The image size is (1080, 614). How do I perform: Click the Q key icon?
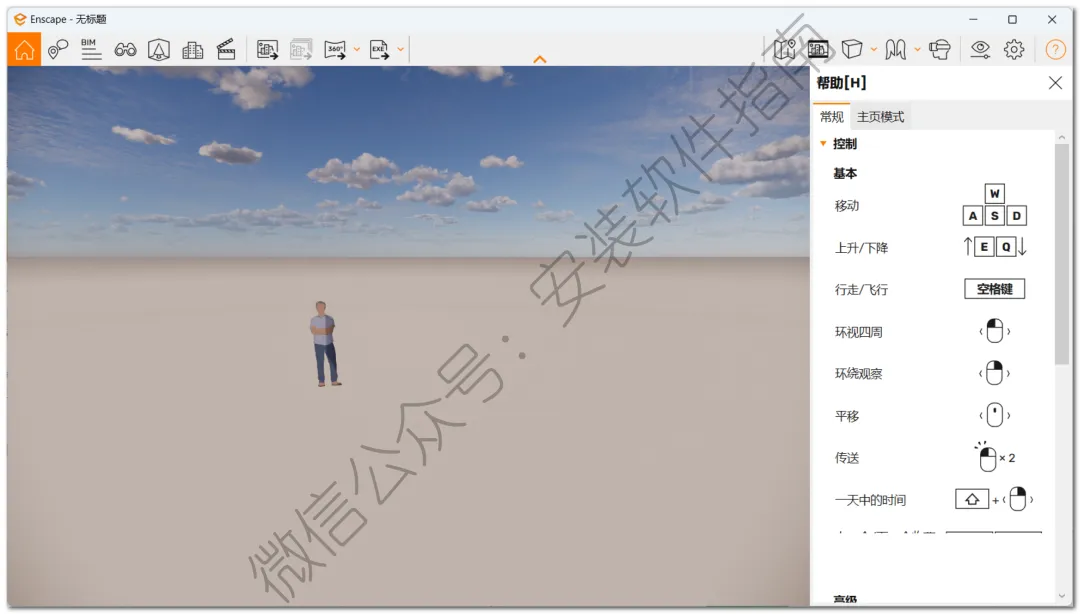click(1006, 247)
